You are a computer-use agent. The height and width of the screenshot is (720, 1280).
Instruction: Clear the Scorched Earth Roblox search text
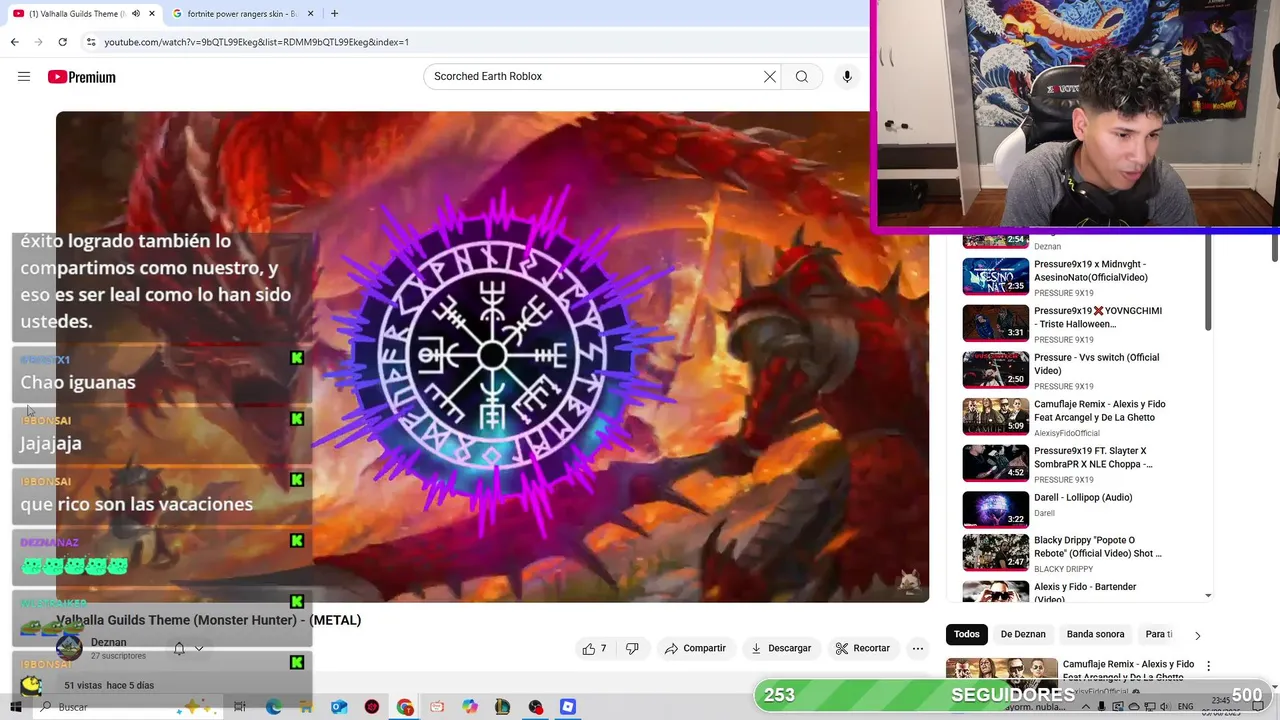pos(770,77)
